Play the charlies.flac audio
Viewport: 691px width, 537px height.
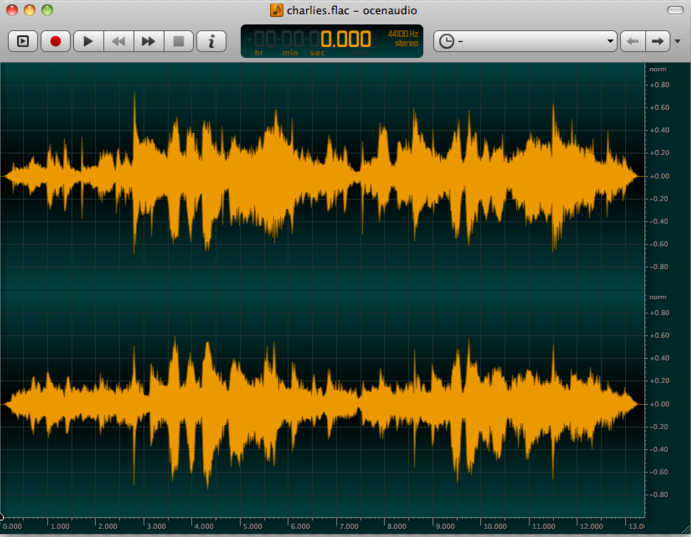(x=88, y=41)
